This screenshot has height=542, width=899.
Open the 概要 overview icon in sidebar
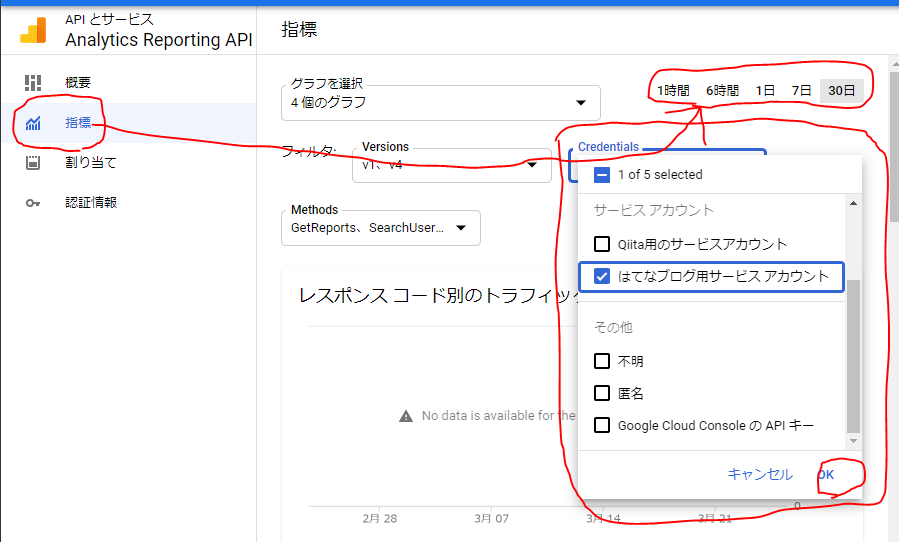(x=33, y=83)
